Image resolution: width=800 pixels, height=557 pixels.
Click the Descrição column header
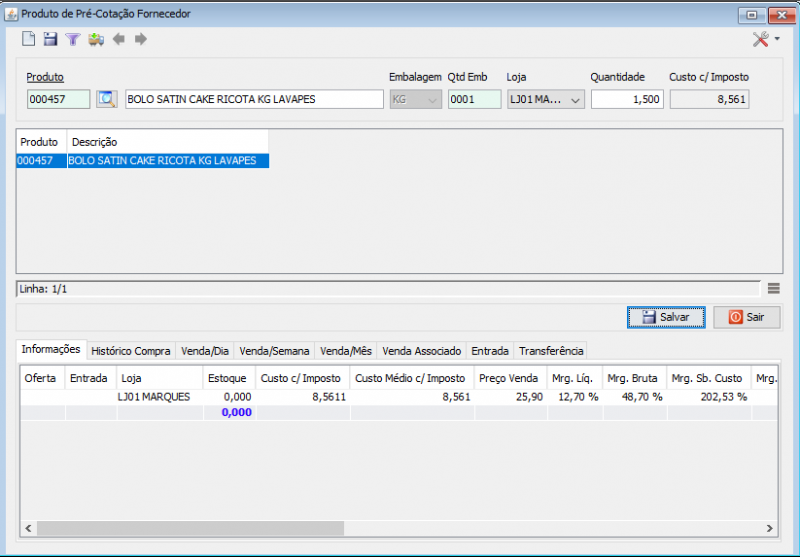(168, 142)
